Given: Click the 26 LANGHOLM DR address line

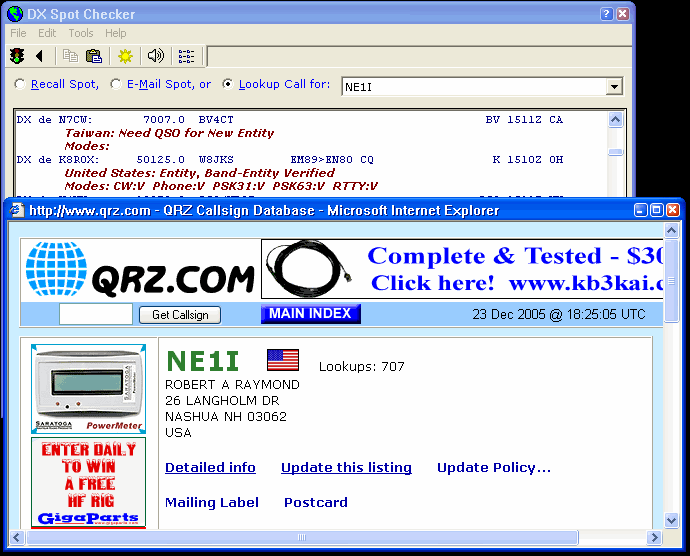Looking at the screenshot, I should click(x=222, y=401).
